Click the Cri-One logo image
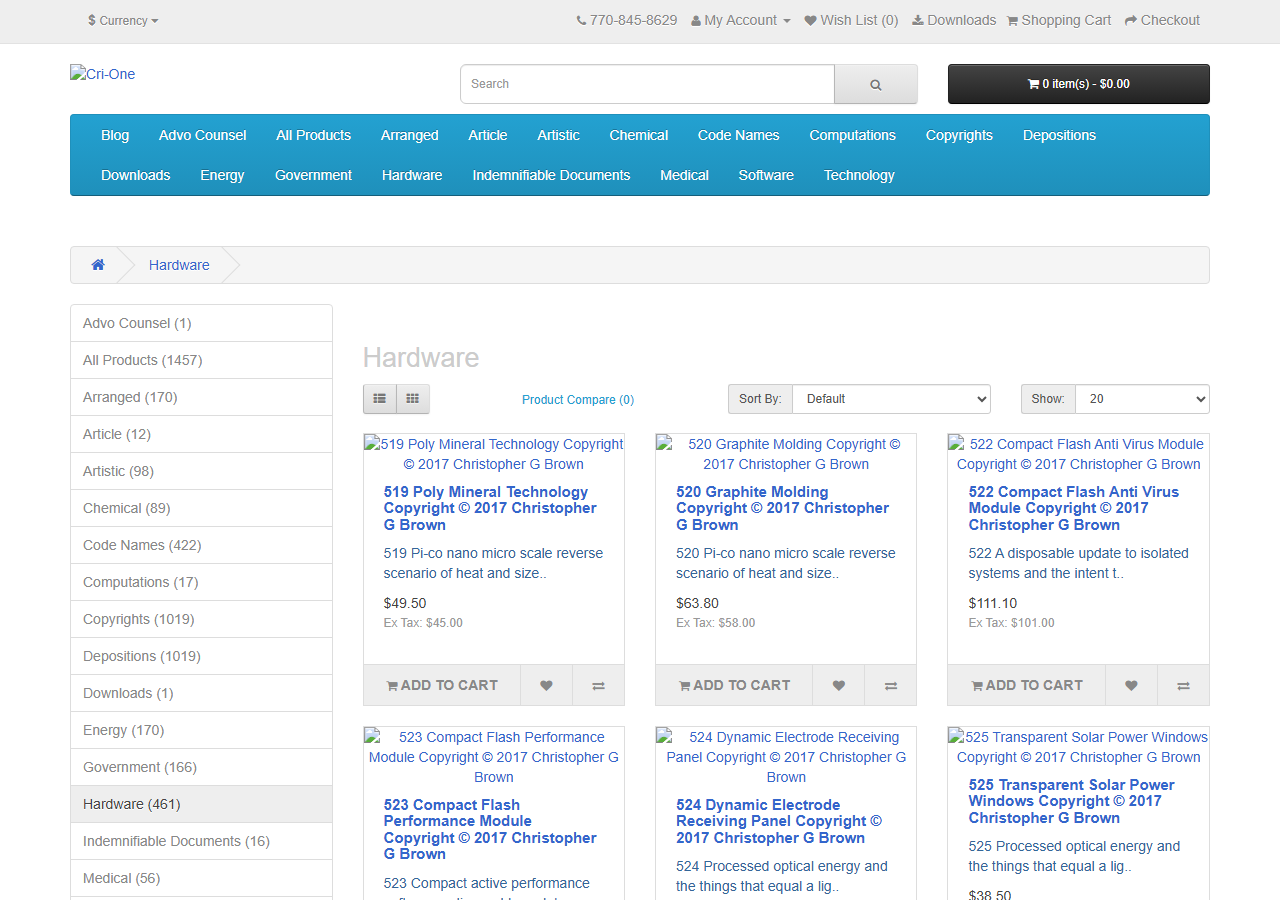The image size is (1280, 900). coord(102,74)
